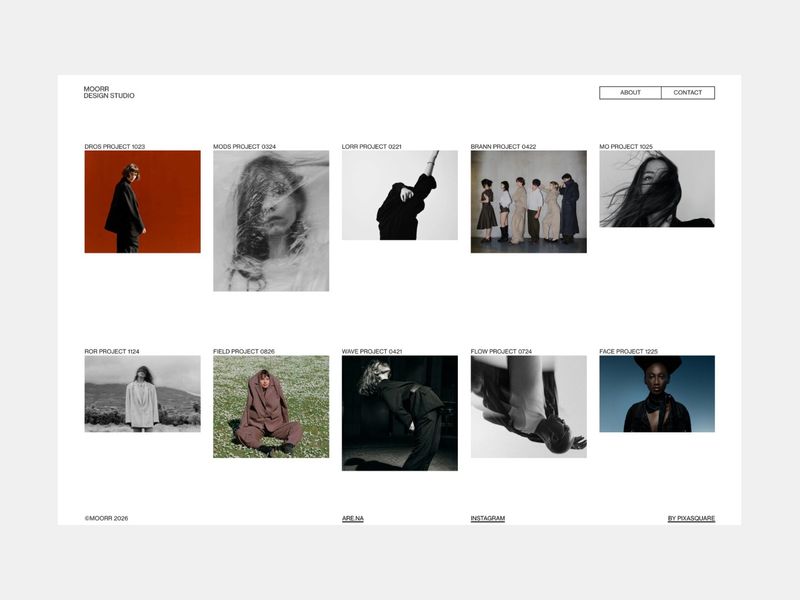Open the FIELD PROJECT 0826 grass photo
The width and height of the screenshot is (800, 600).
click(271, 407)
